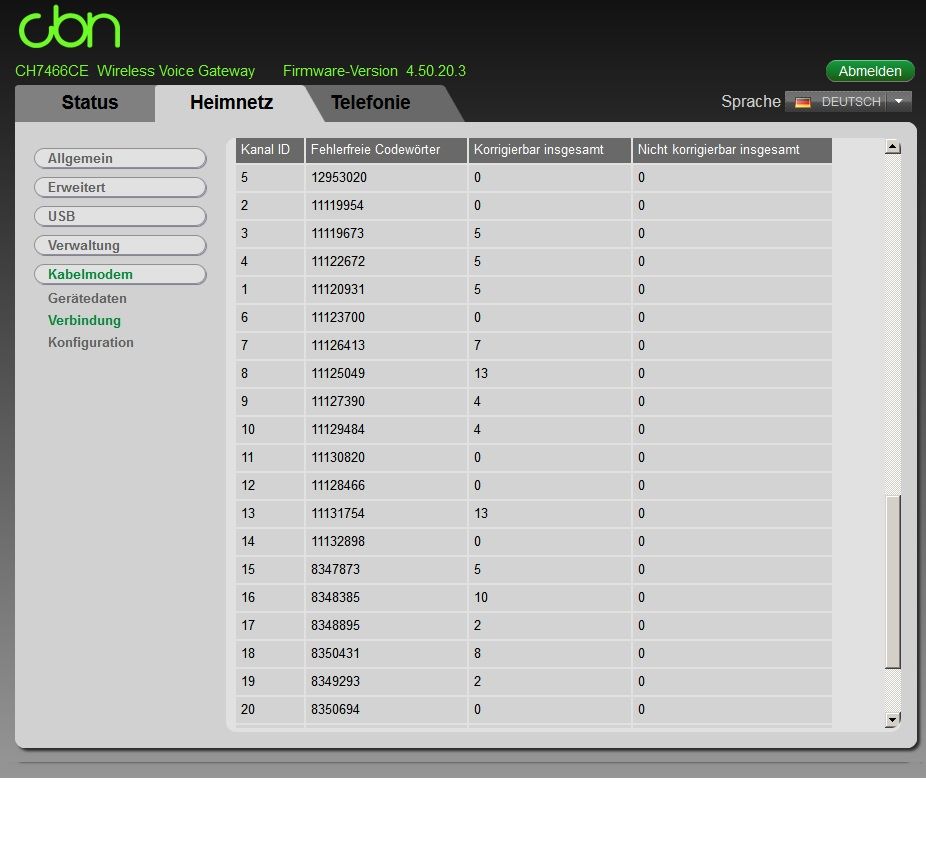Open the Sprache language dropdown arrow
926x865 pixels.
(899, 102)
